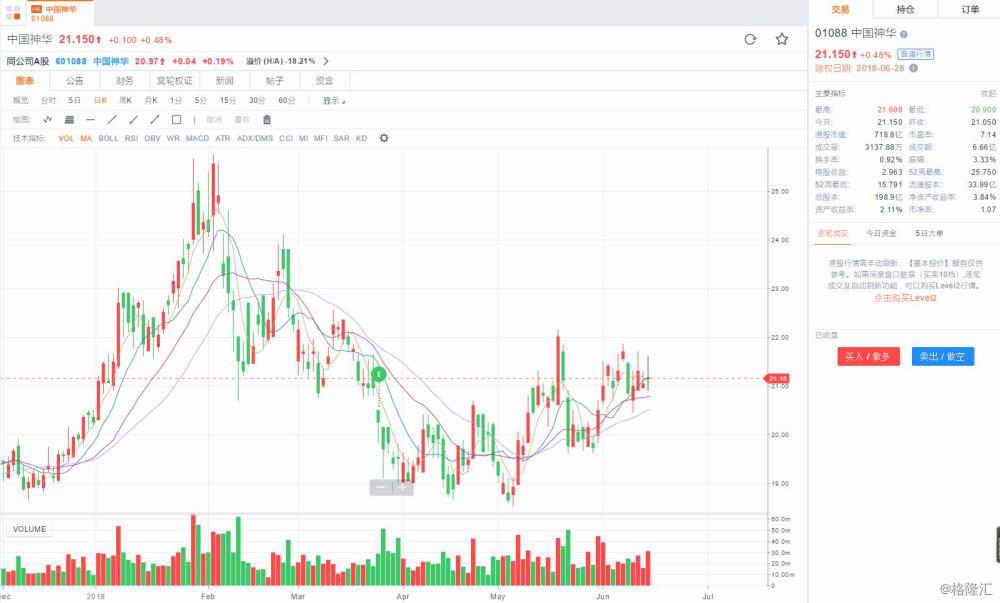Select the rectangle drawing tool

pos(177,119)
